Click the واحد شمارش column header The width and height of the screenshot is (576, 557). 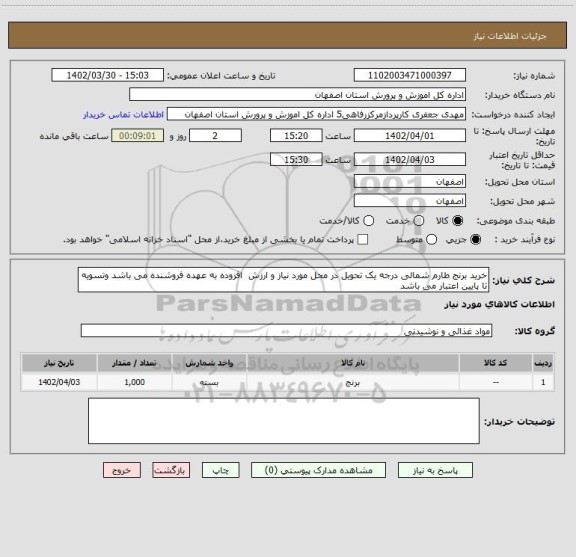click(x=209, y=363)
